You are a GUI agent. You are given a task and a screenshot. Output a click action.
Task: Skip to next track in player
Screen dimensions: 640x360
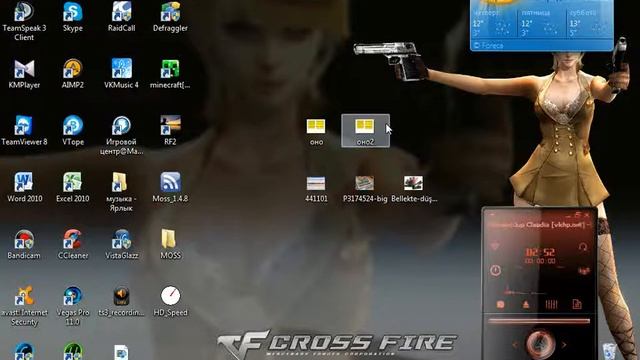click(564, 345)
